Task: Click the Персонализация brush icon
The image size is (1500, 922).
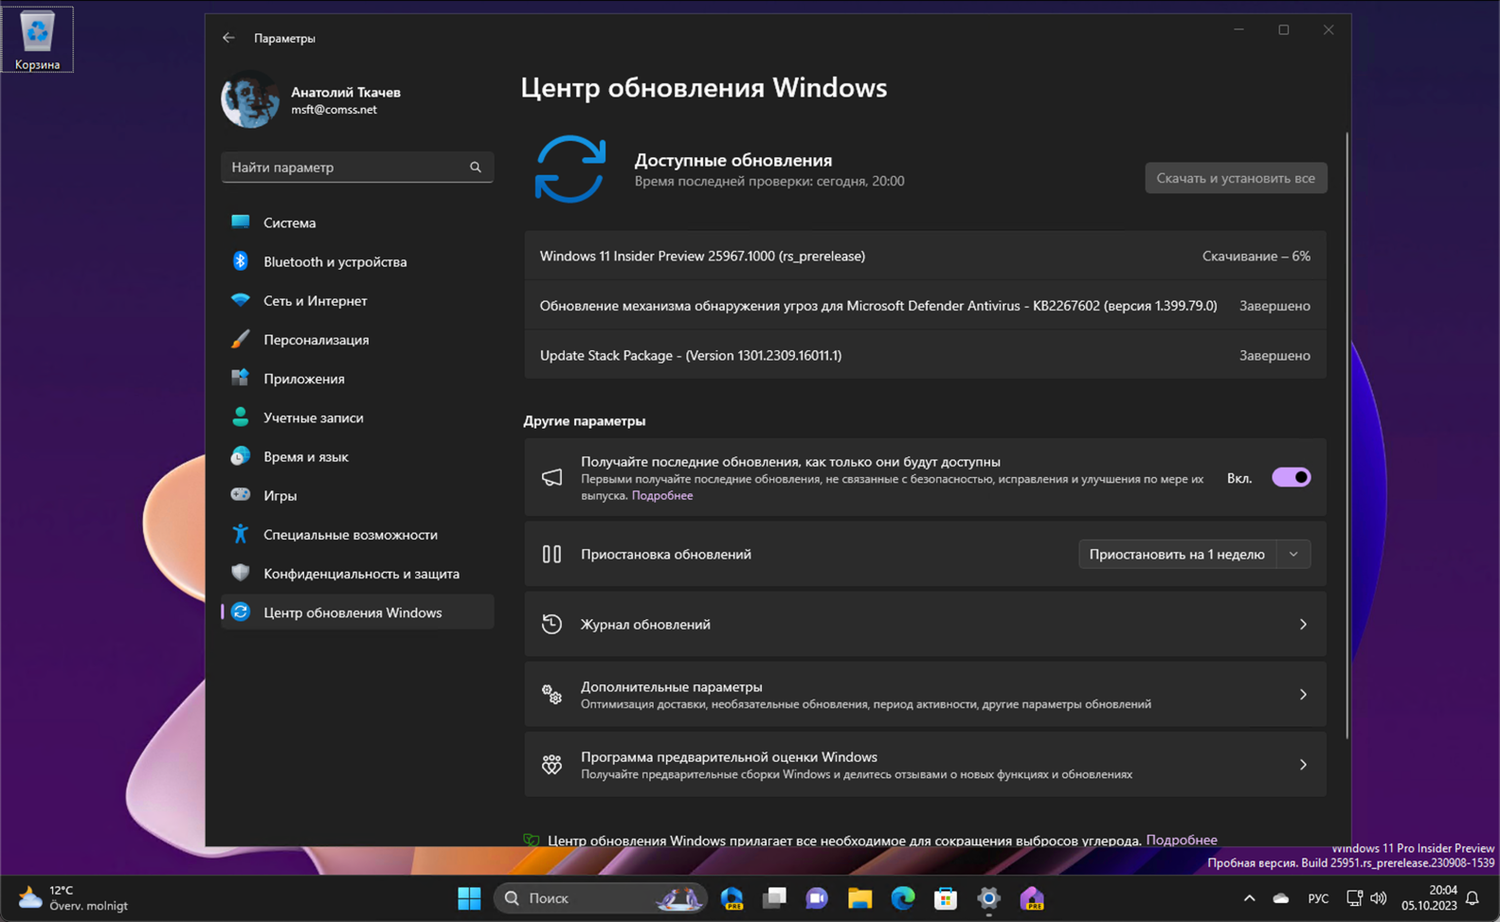Action: pyautogui.click(x=240, y=339)
